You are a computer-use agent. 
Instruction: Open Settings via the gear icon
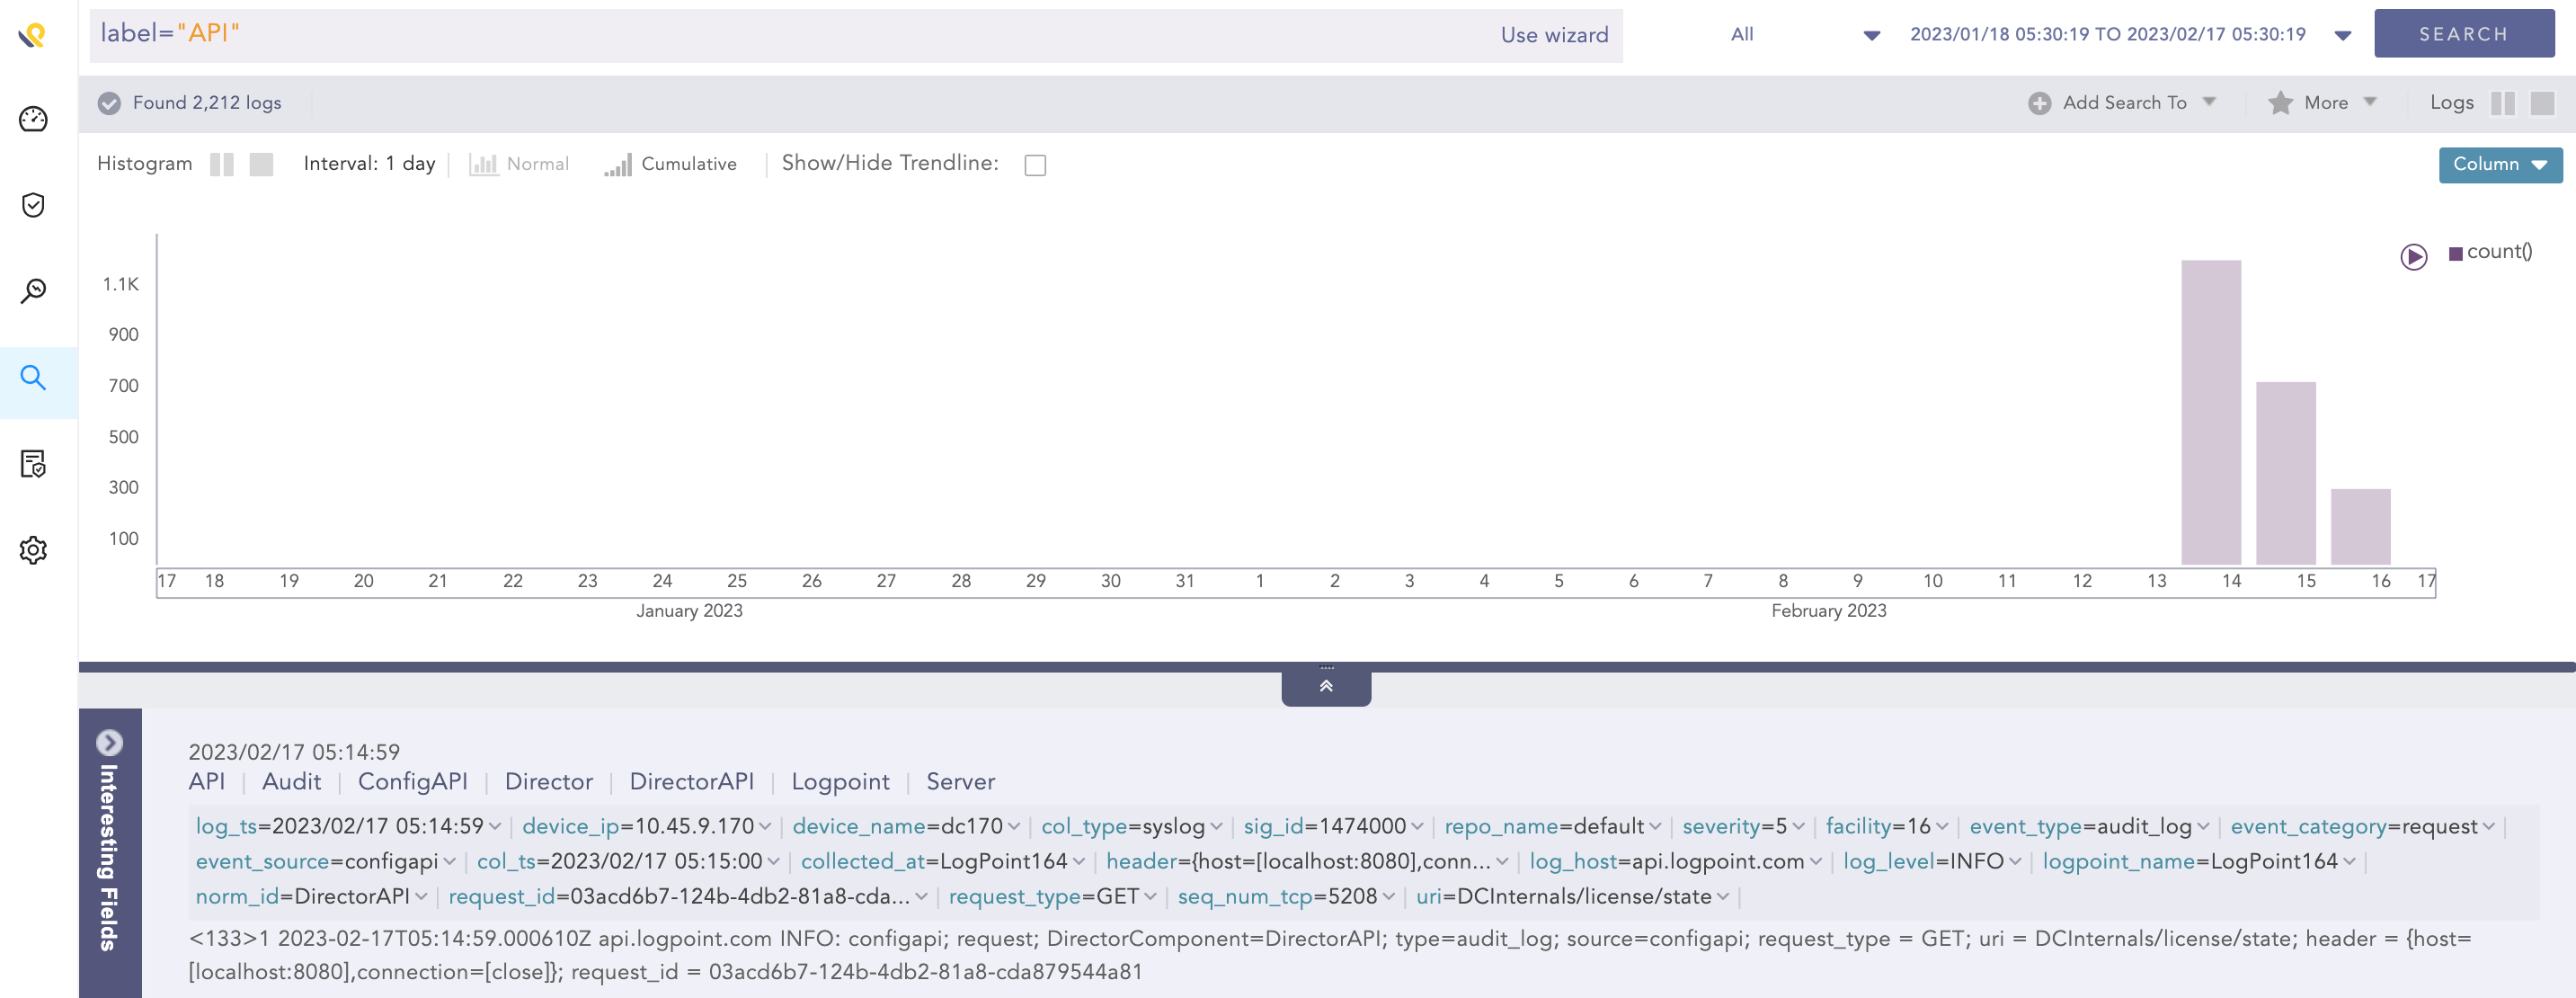click(33, 549)
